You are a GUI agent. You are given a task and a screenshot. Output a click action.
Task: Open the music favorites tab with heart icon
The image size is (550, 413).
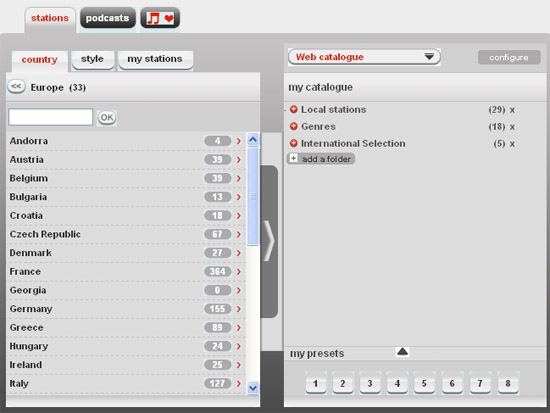160,18
